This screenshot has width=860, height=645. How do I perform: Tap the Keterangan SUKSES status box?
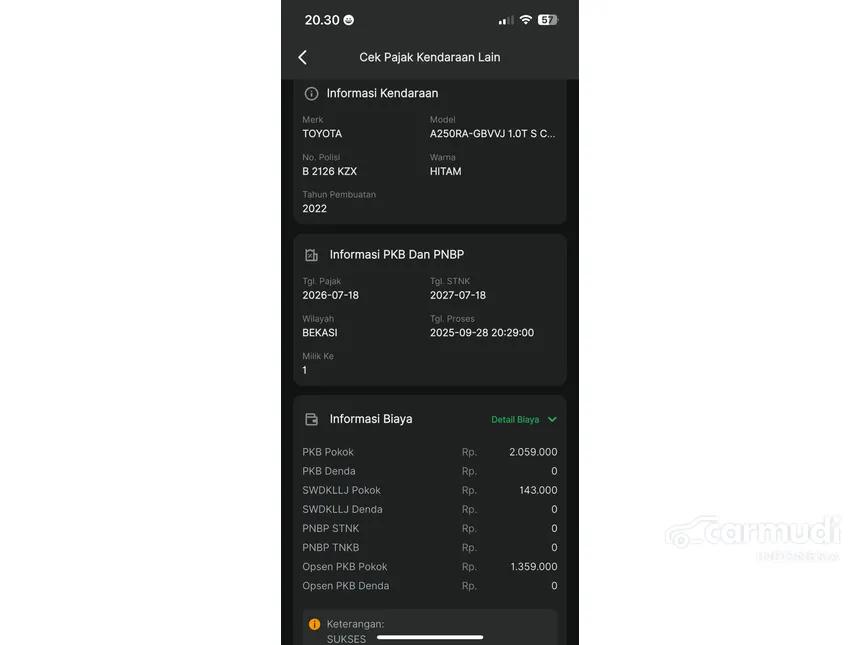pos(429,627)
